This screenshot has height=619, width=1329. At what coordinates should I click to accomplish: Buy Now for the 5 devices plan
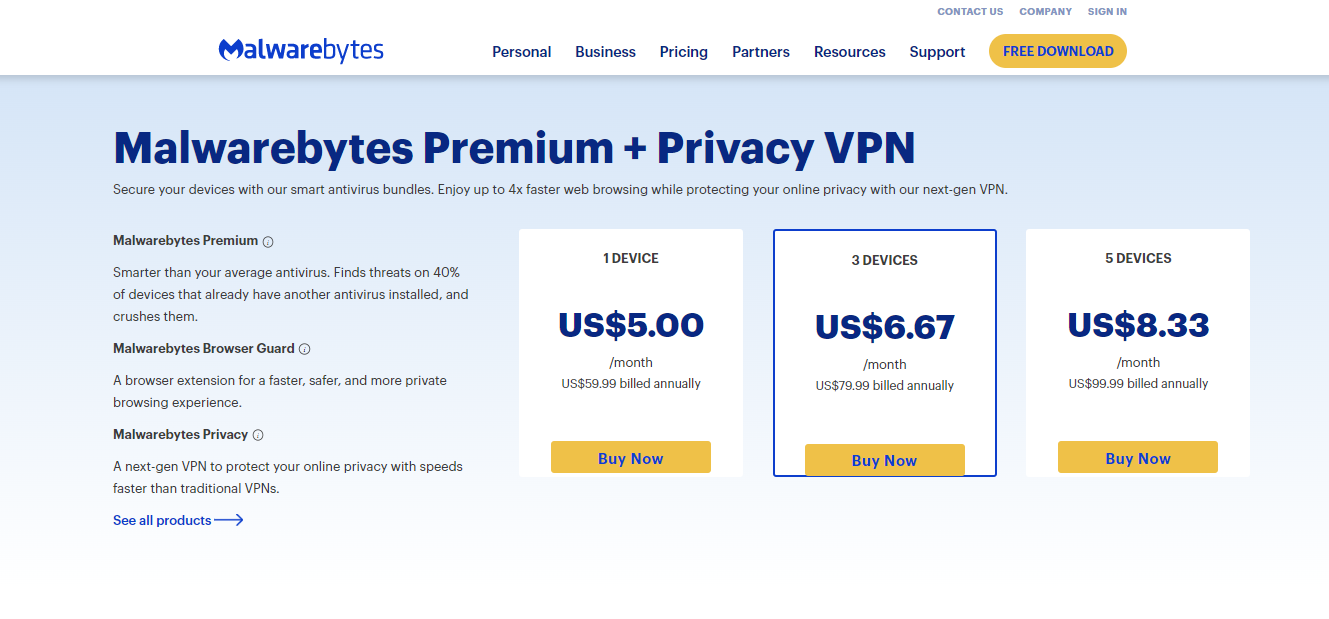coord(1138,458)
